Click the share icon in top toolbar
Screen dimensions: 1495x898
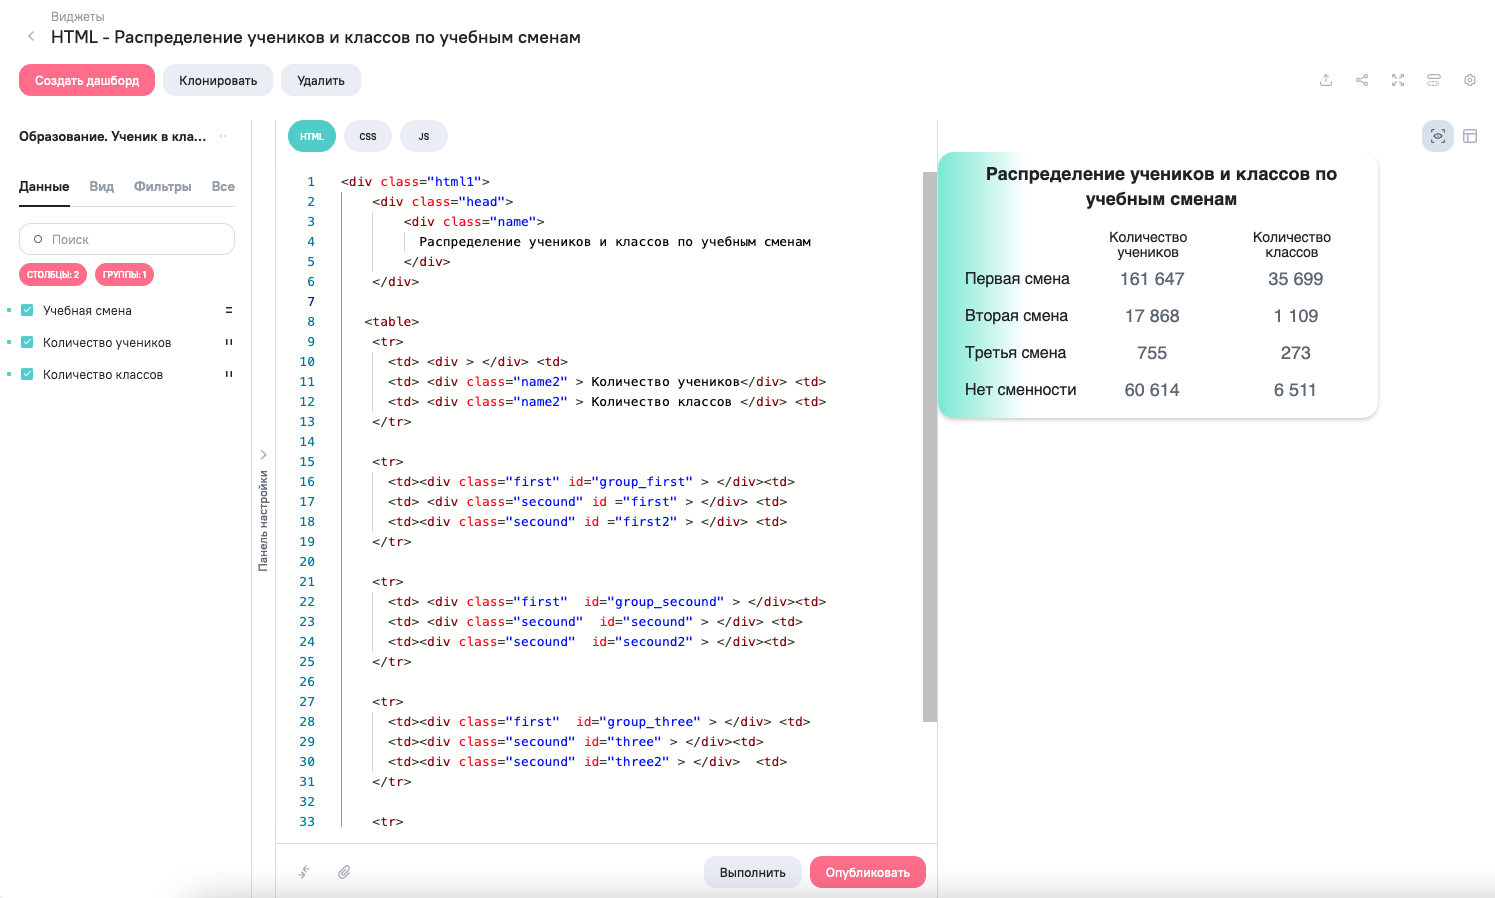pos(1362,80)
